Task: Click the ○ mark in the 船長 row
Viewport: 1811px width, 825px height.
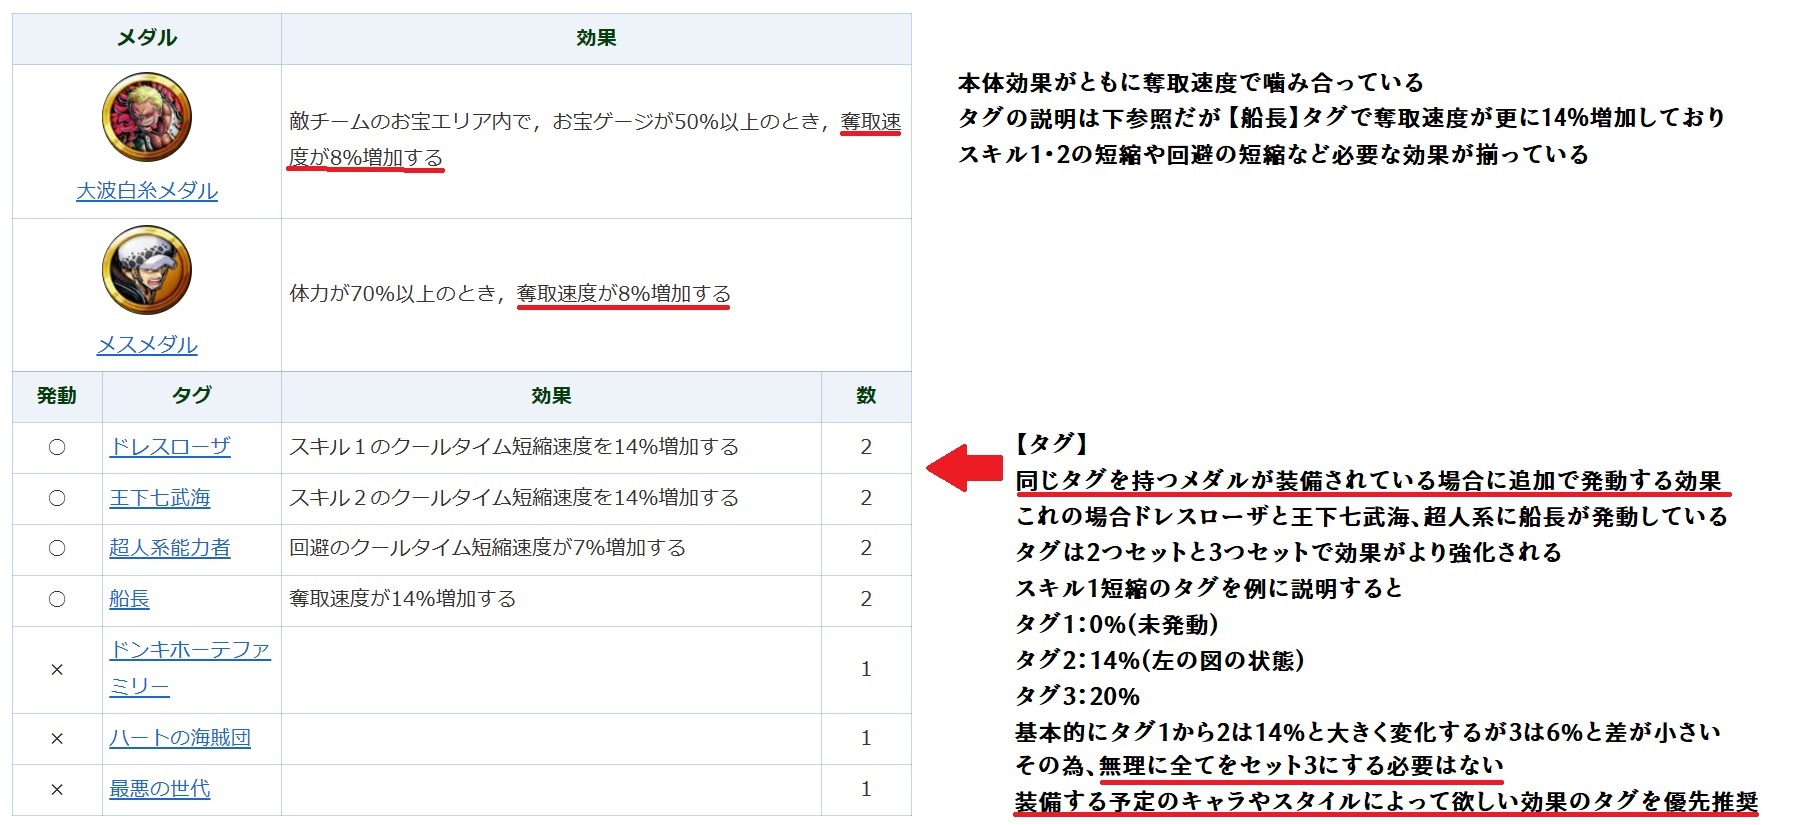Action: (57, 599)
